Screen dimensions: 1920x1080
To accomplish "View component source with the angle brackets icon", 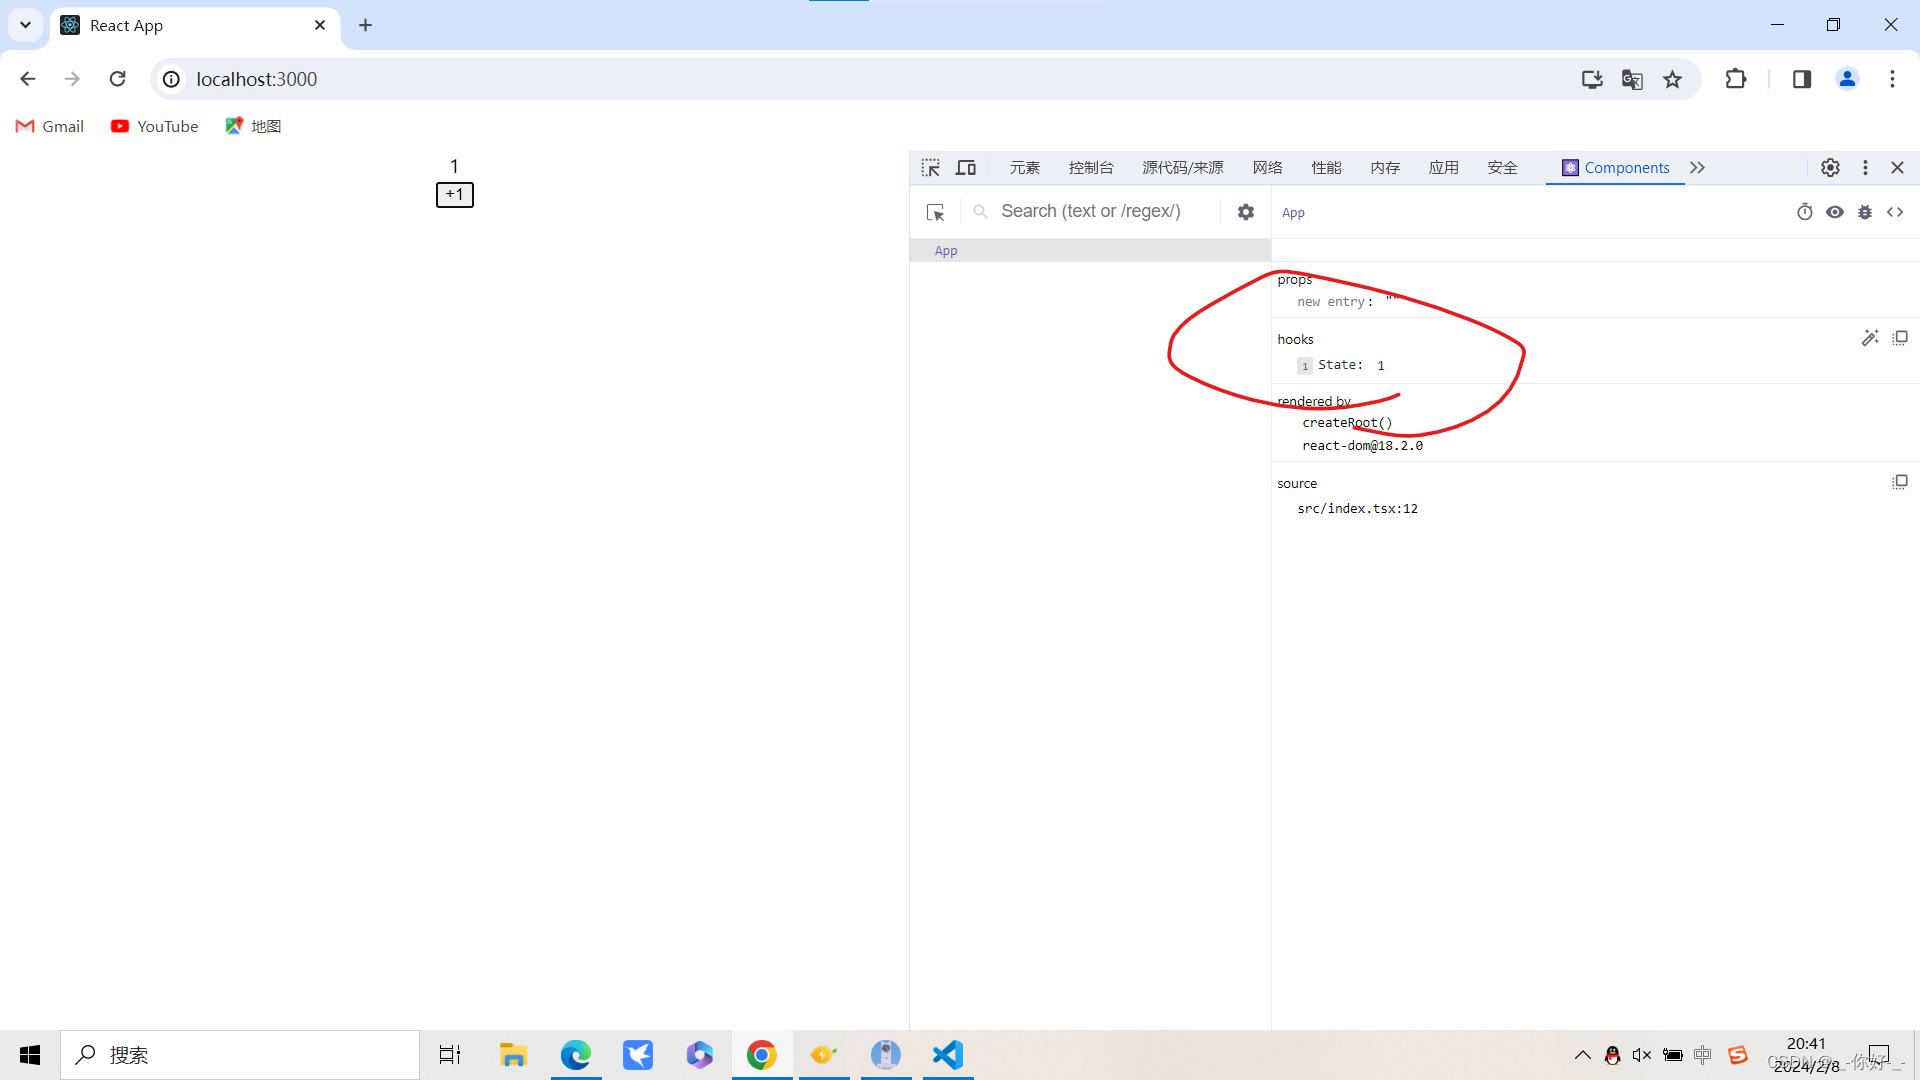I will (x=1895, y=212).
